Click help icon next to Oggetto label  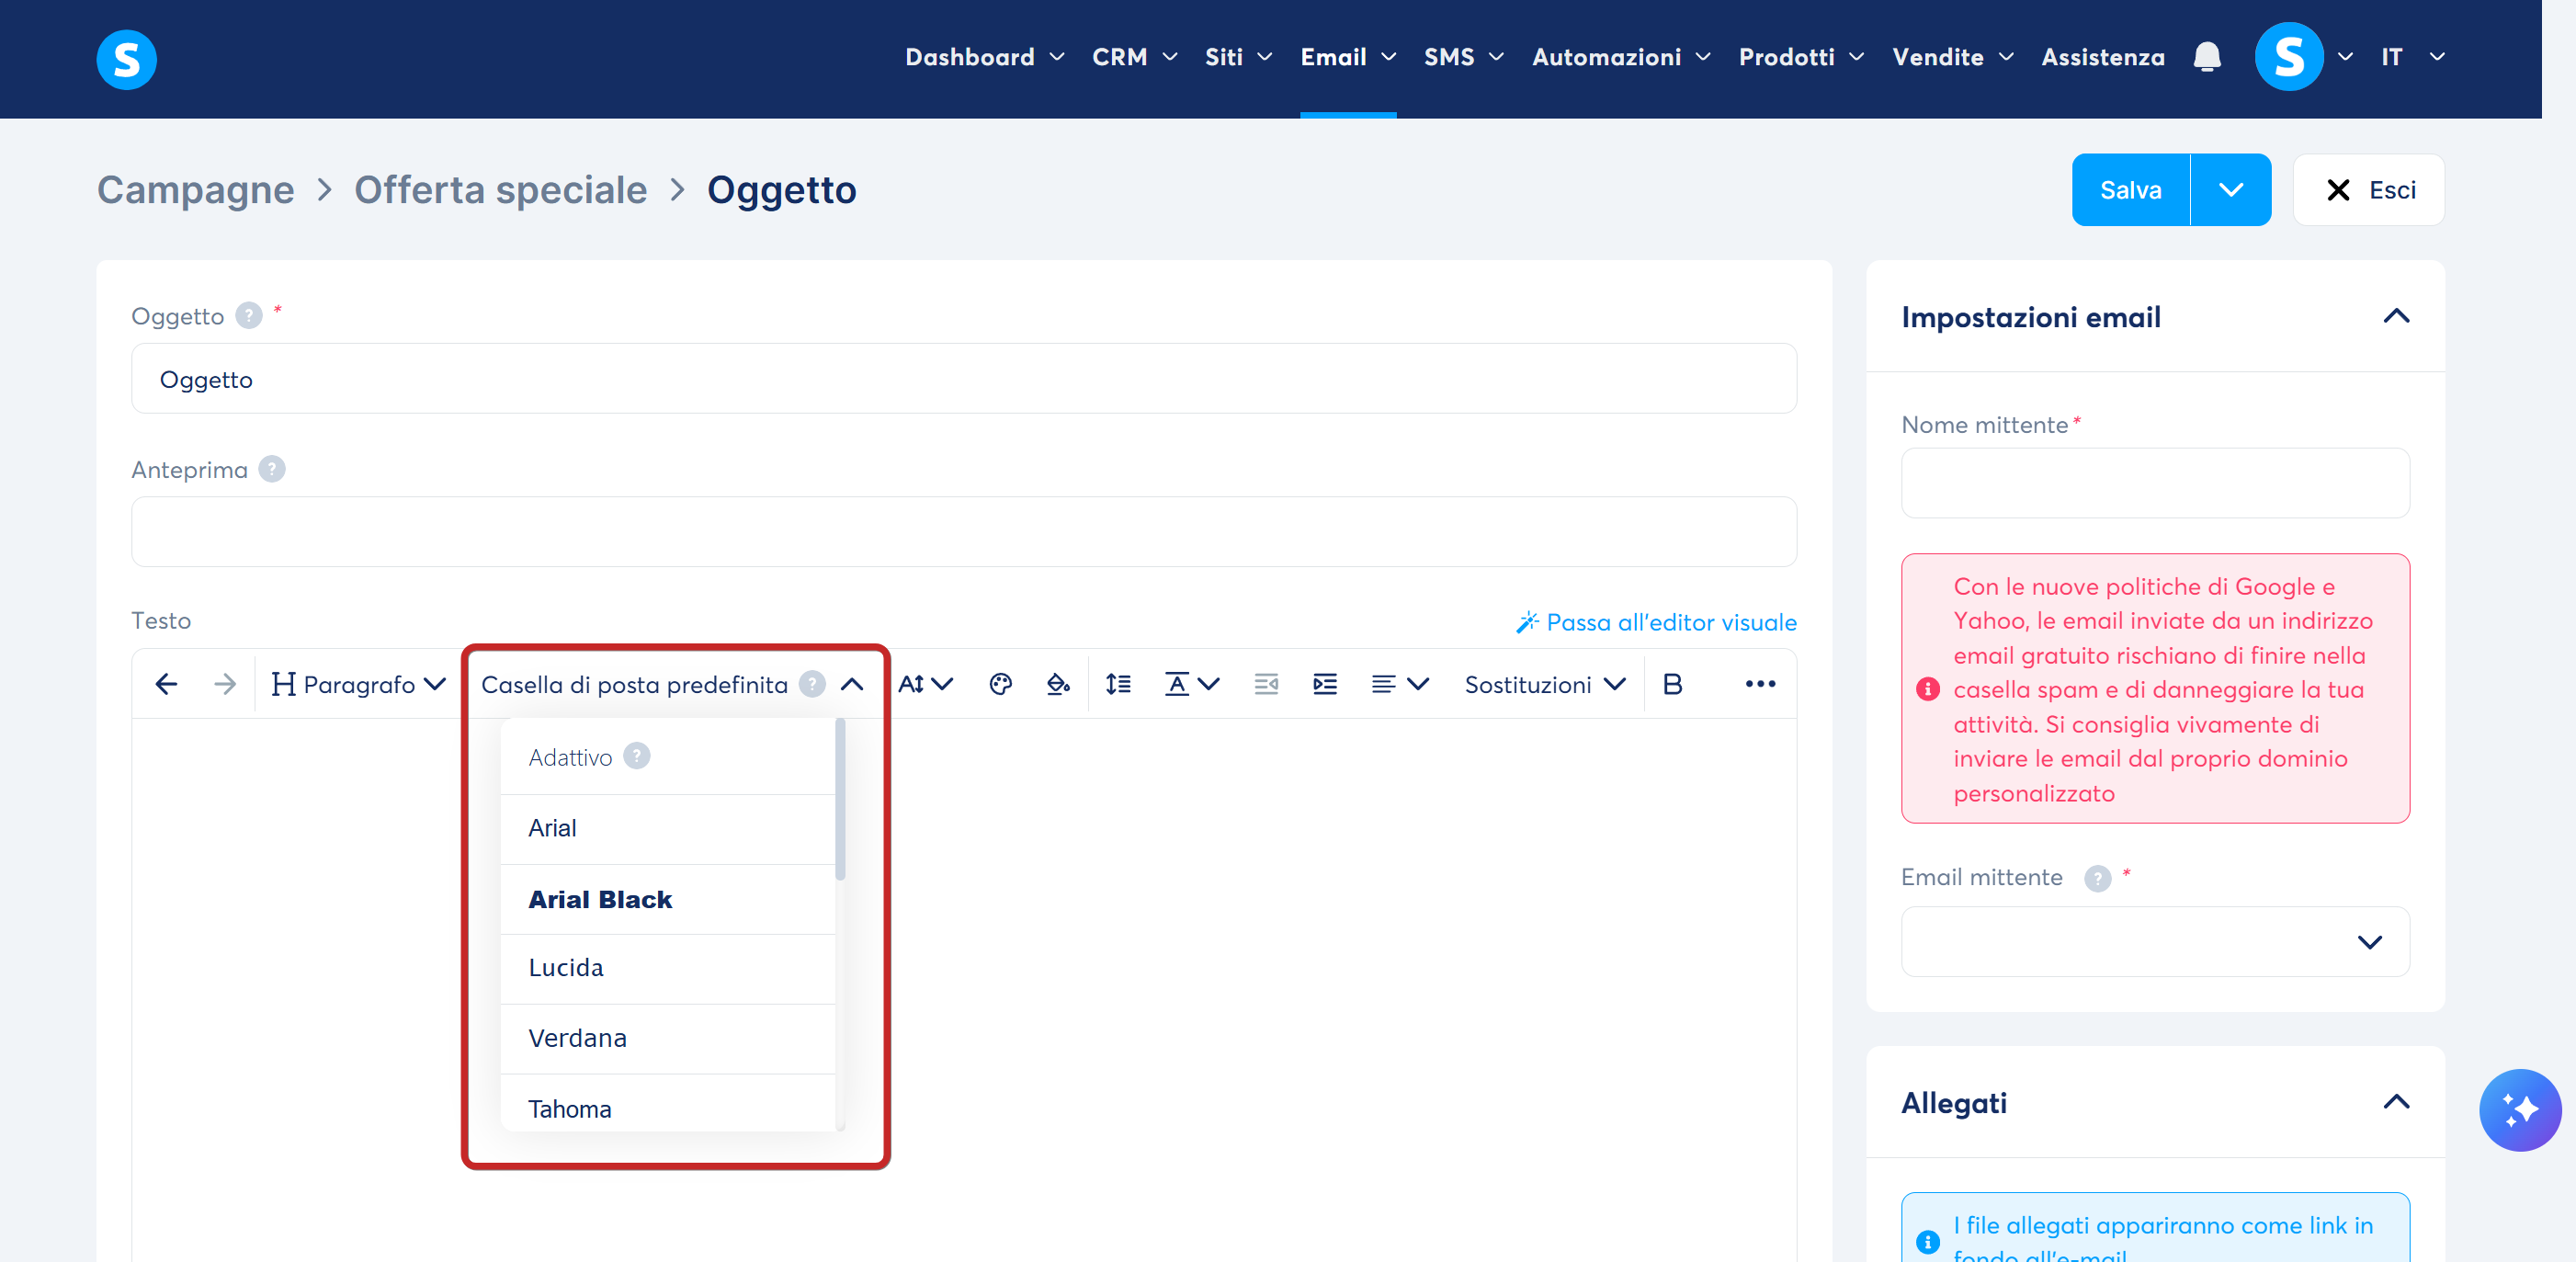click(x=248, y=316)
